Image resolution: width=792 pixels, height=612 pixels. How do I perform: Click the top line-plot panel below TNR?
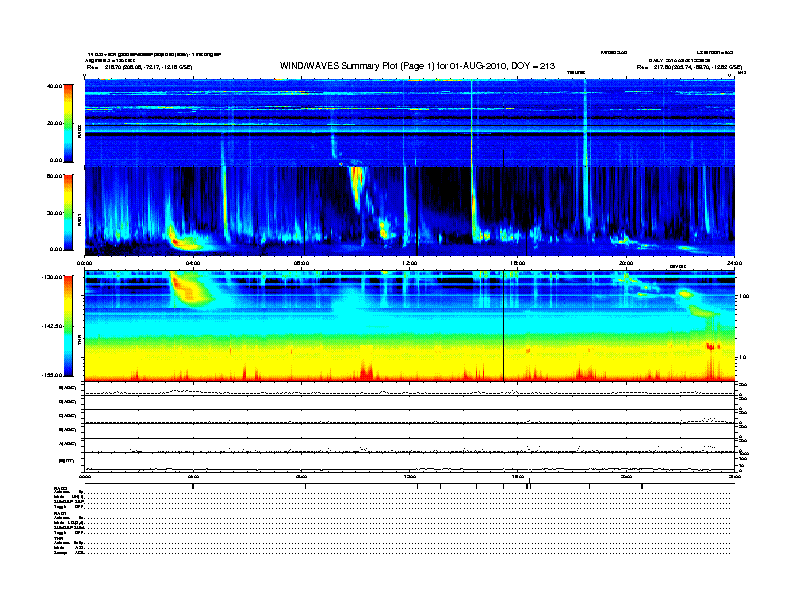(x=410, y=389)
